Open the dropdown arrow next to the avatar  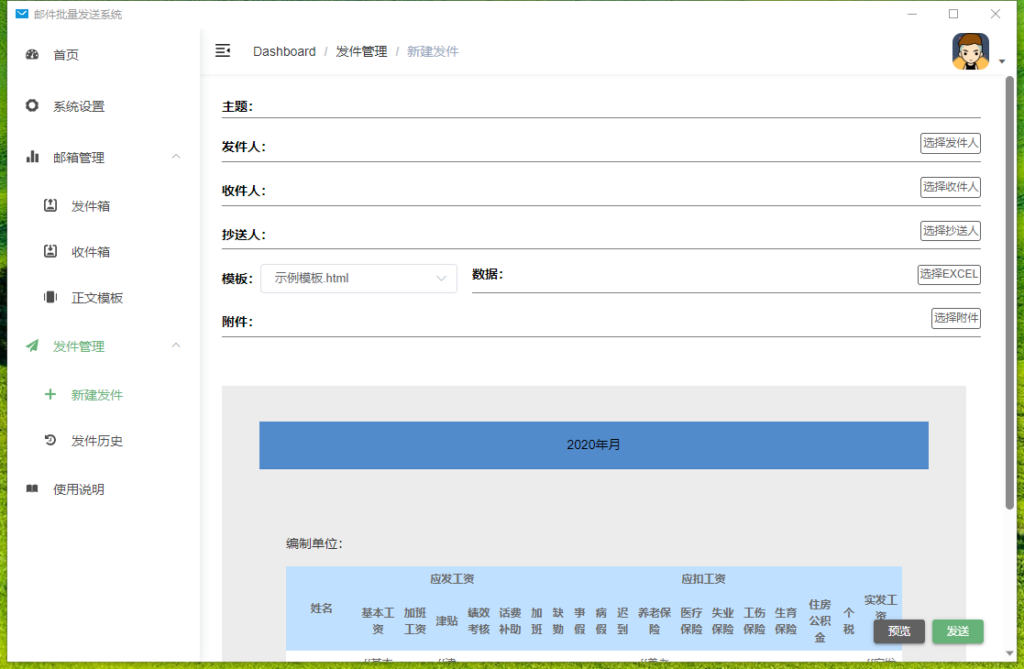[x=1000, y=60]
